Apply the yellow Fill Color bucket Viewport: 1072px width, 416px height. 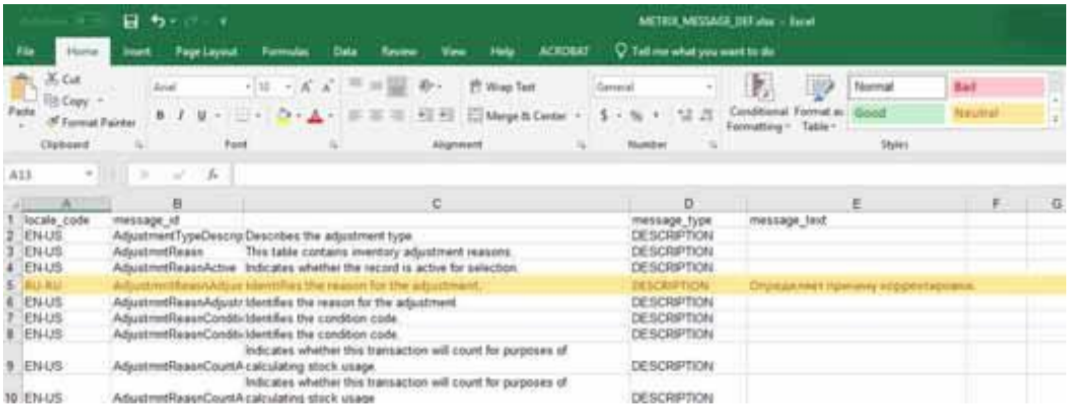283,116
